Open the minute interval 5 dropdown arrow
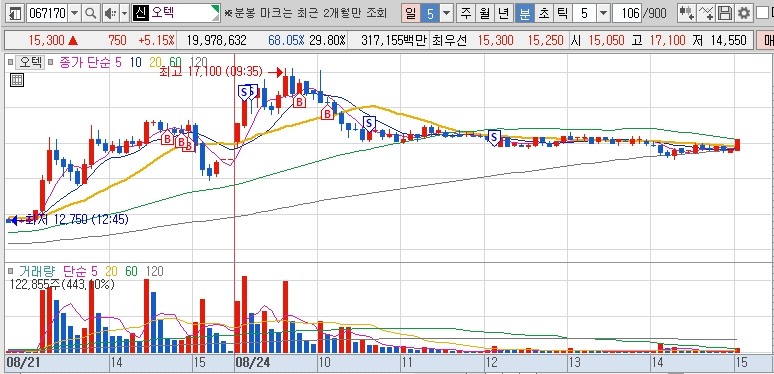Viewport: 774px width, 374px height. [x=603, y=13]
